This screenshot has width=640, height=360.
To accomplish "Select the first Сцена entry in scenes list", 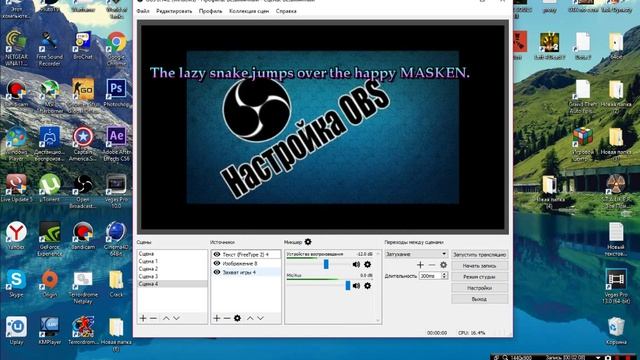I will [x=172, y=253].
